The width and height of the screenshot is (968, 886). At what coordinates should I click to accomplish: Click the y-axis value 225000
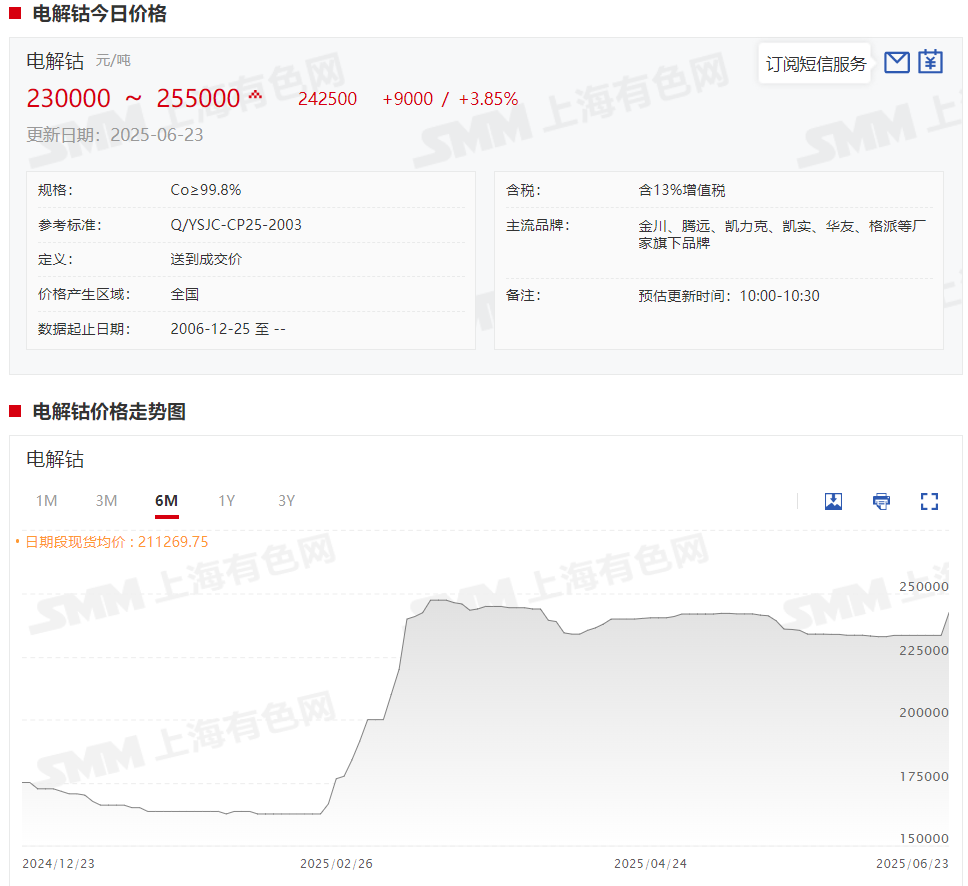pos(924,651)
